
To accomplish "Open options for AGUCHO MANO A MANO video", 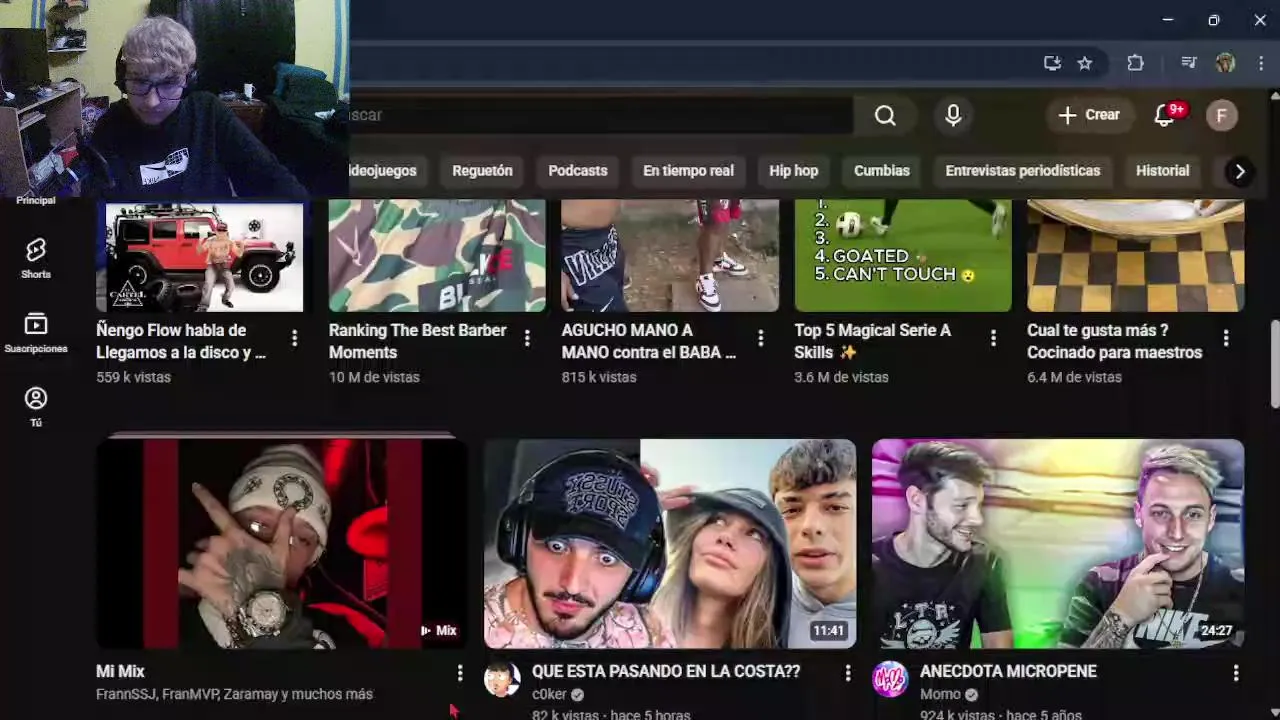I will tap(760, 339).
